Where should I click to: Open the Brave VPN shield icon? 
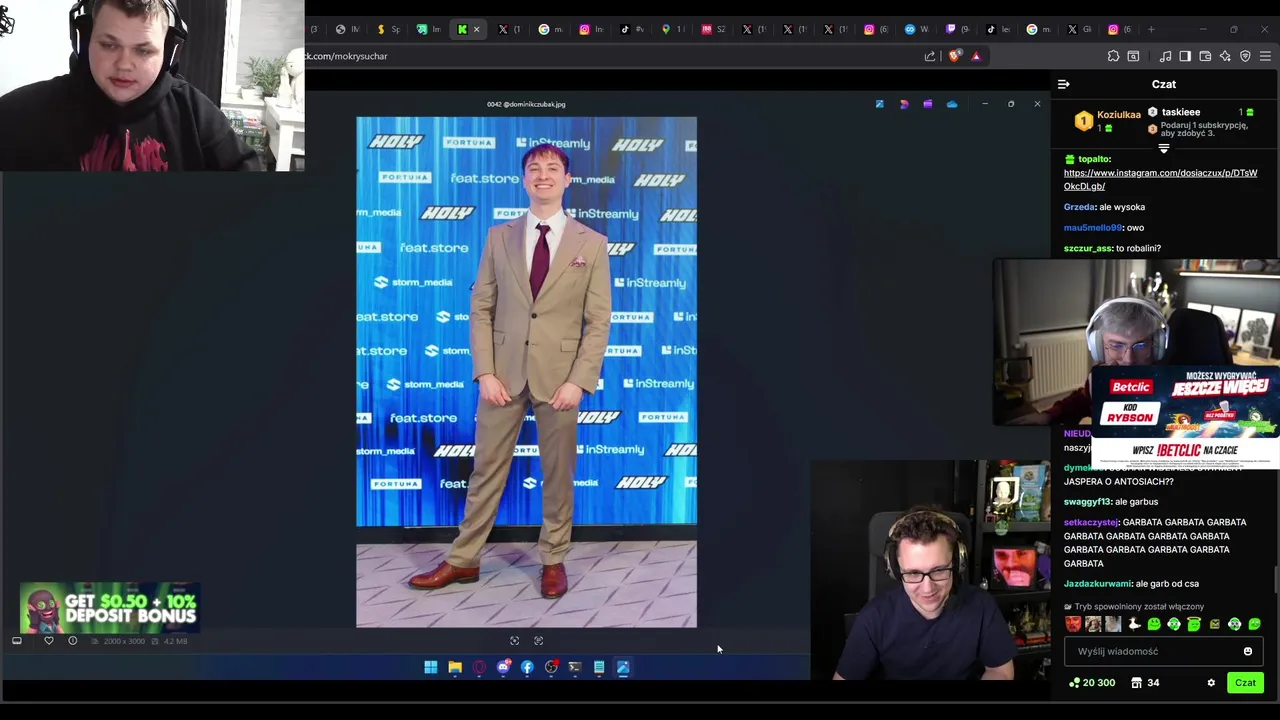[1245, 56]
